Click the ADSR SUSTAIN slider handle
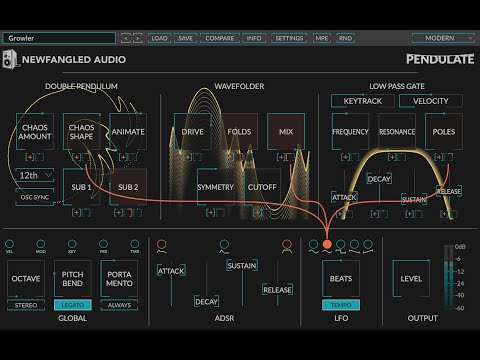This screenshot has height=360, width=480. (x=242, y=266)
